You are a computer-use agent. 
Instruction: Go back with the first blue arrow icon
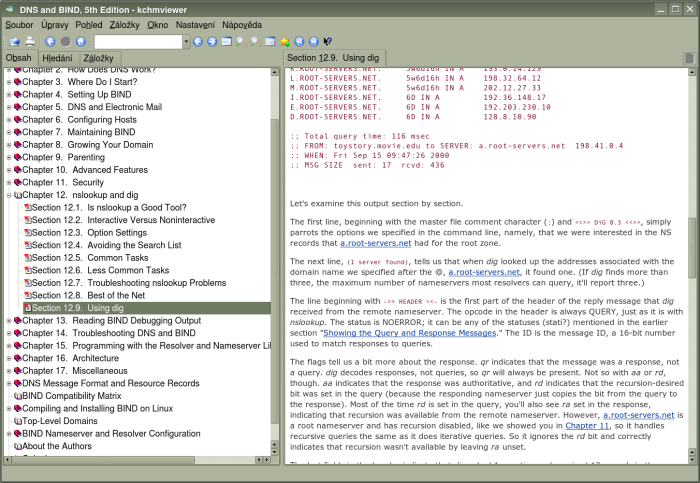(49, 41)
